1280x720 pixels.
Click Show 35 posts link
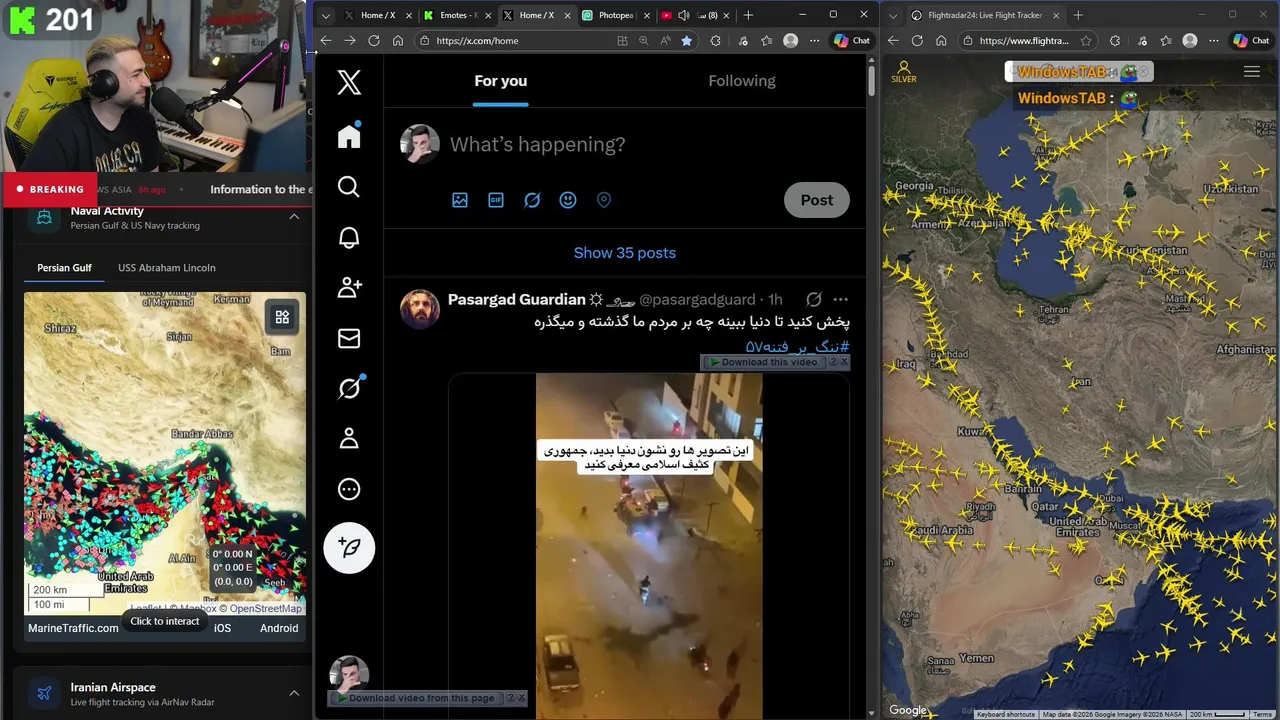625,253
